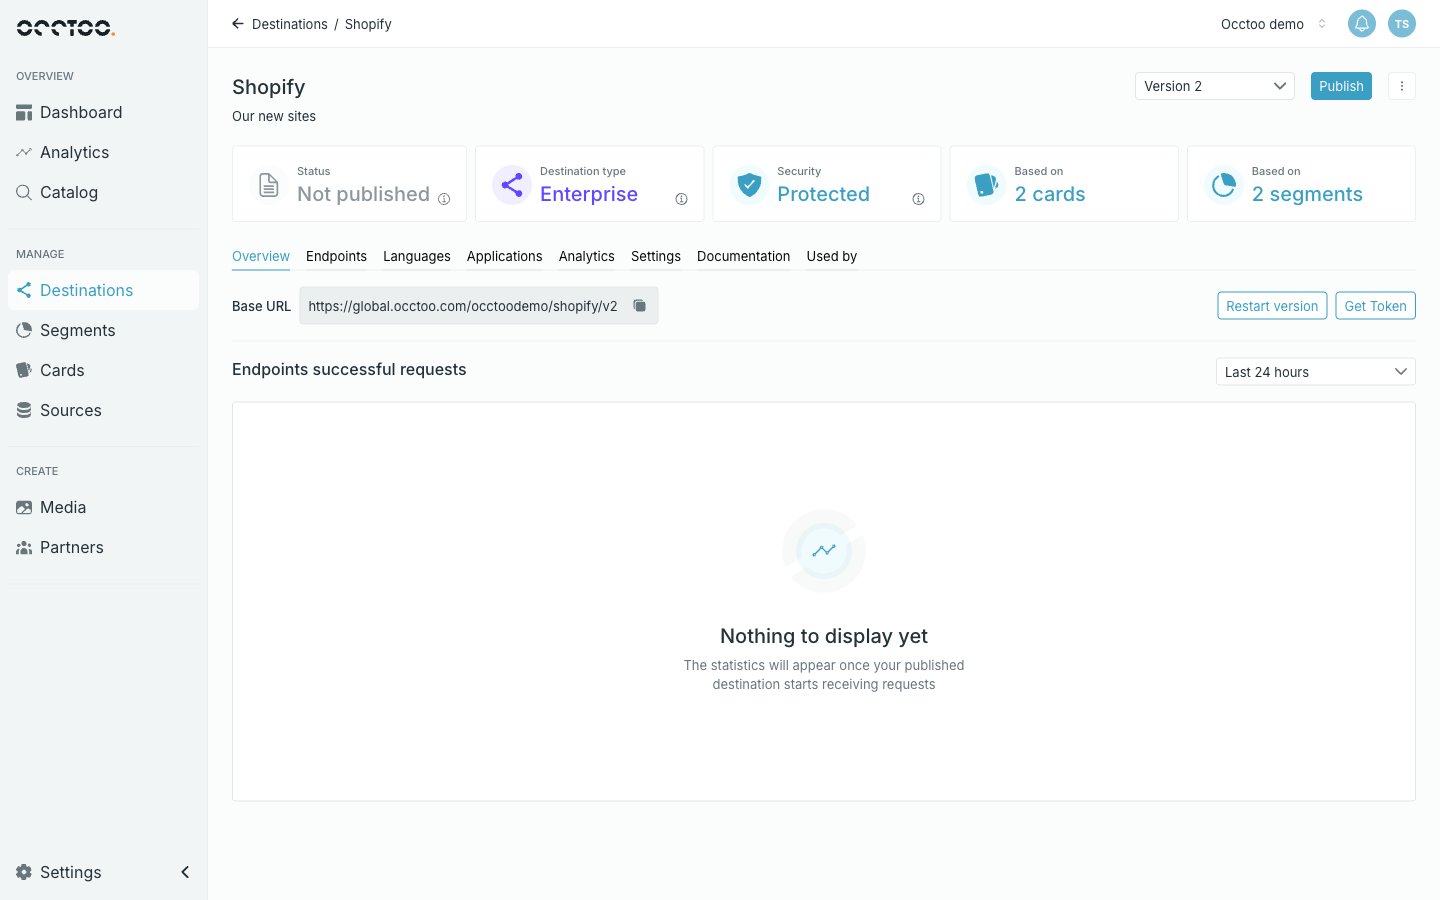Switch to the Endpoints tab
The width and height of the screenshot is (1440, 900).
pos(336,257)
